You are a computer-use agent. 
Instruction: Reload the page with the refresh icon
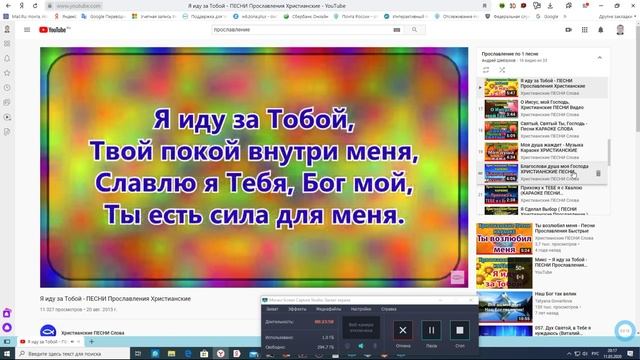(x=35, y=6)
